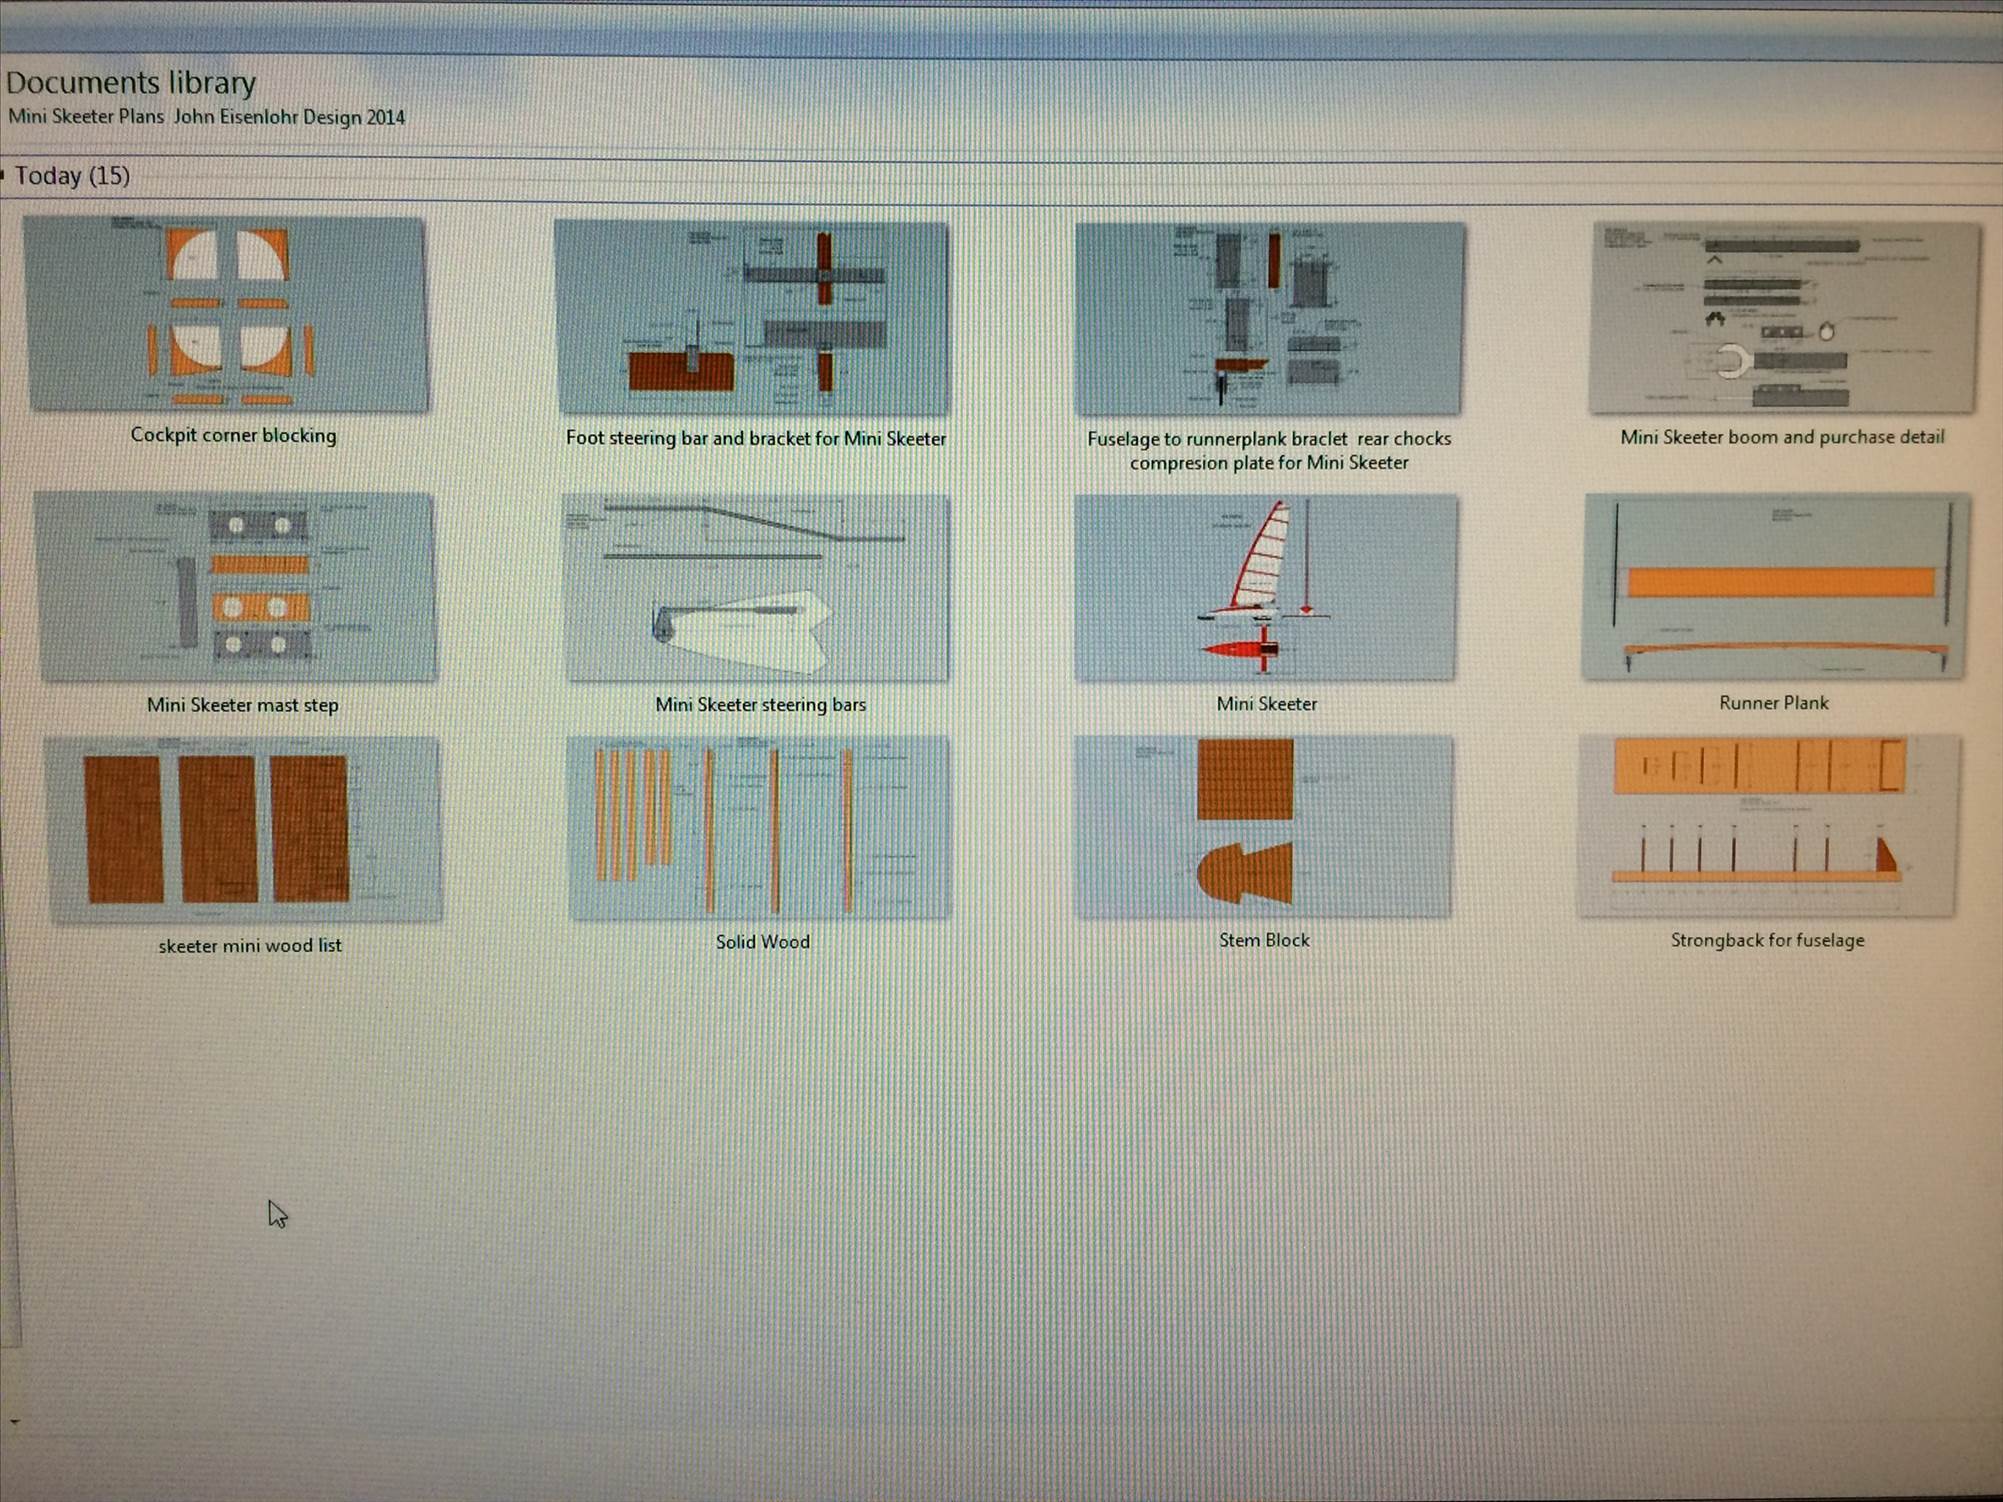
Task: Click the Solid Wood file name label
Action: pyautogui.click(x=762, y=942)
